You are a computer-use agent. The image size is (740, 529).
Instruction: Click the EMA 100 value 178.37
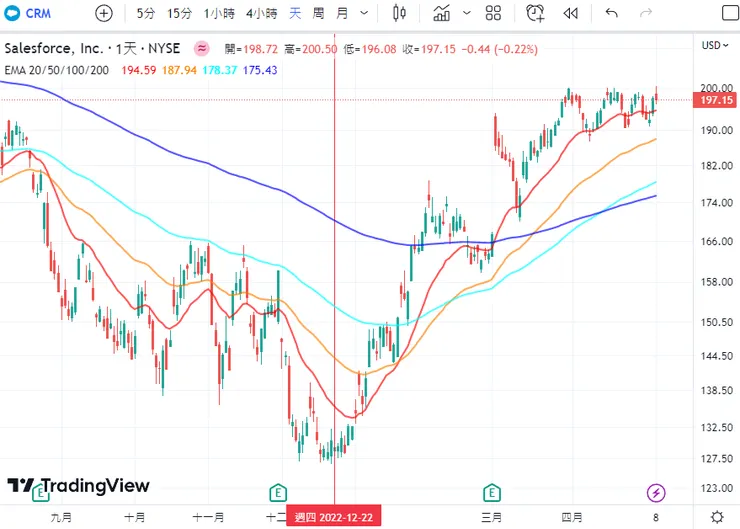click(220, 70)
